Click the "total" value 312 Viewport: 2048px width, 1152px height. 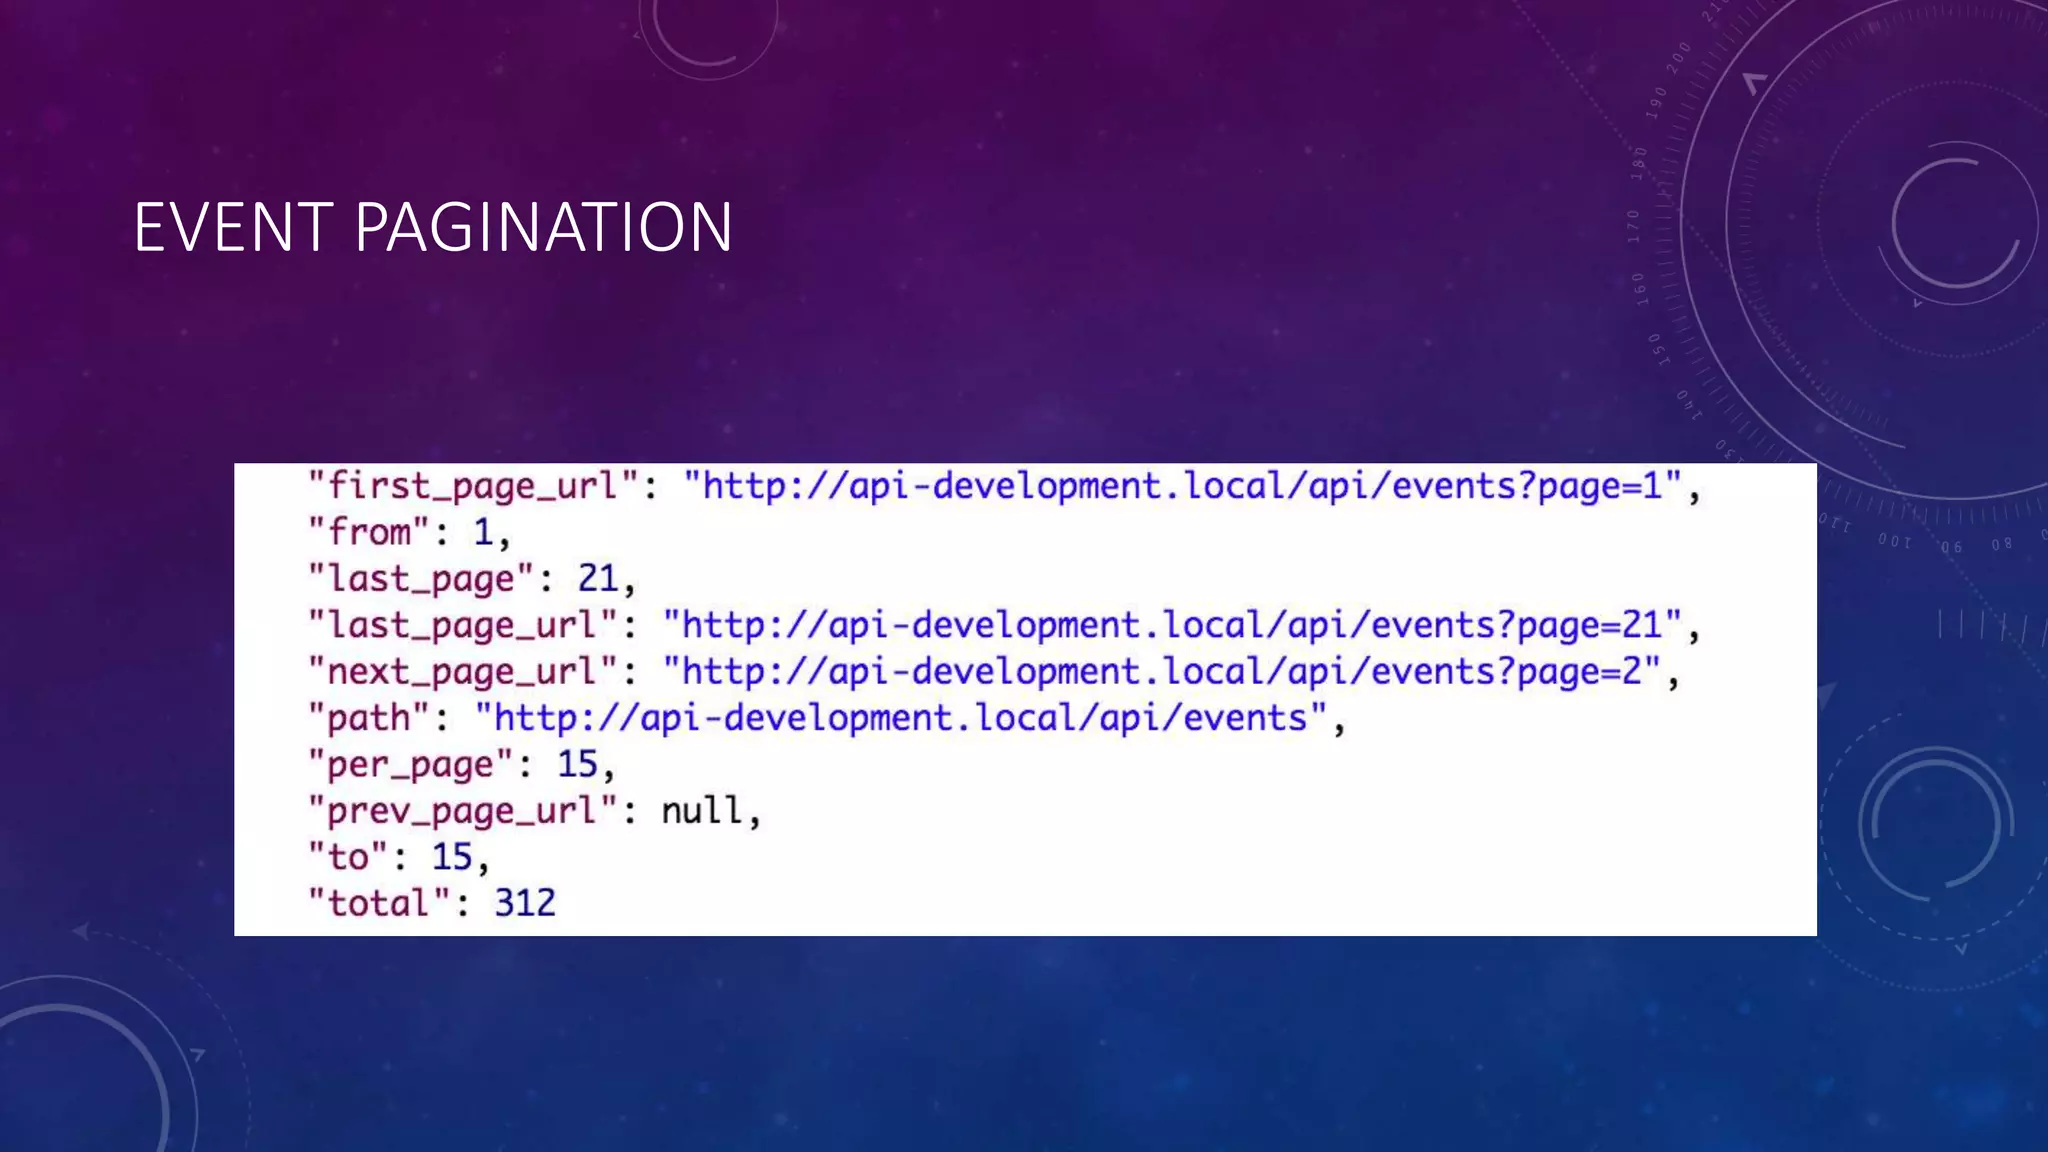524,904
